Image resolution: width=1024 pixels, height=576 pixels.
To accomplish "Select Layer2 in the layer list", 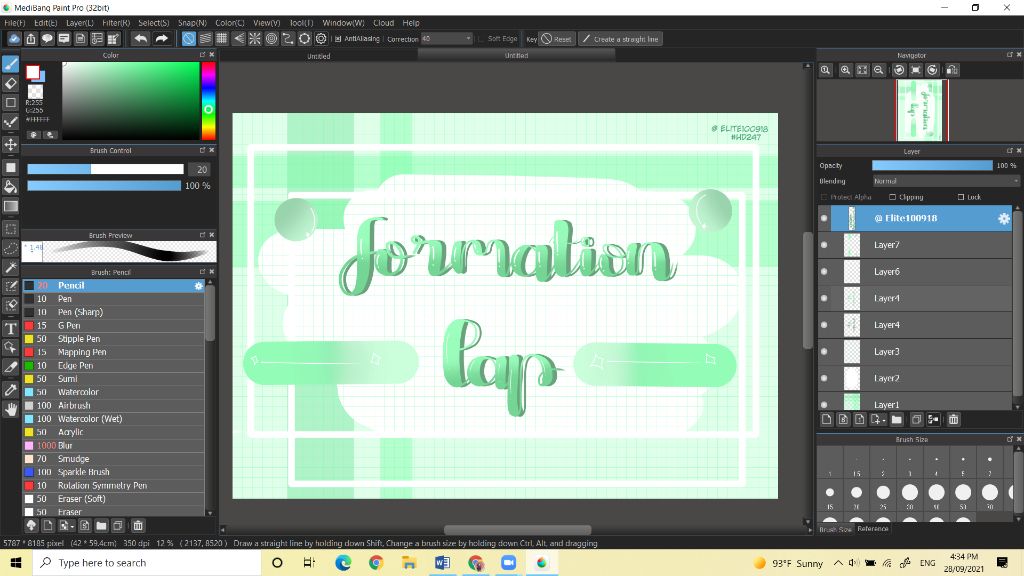I will point(915,378).
